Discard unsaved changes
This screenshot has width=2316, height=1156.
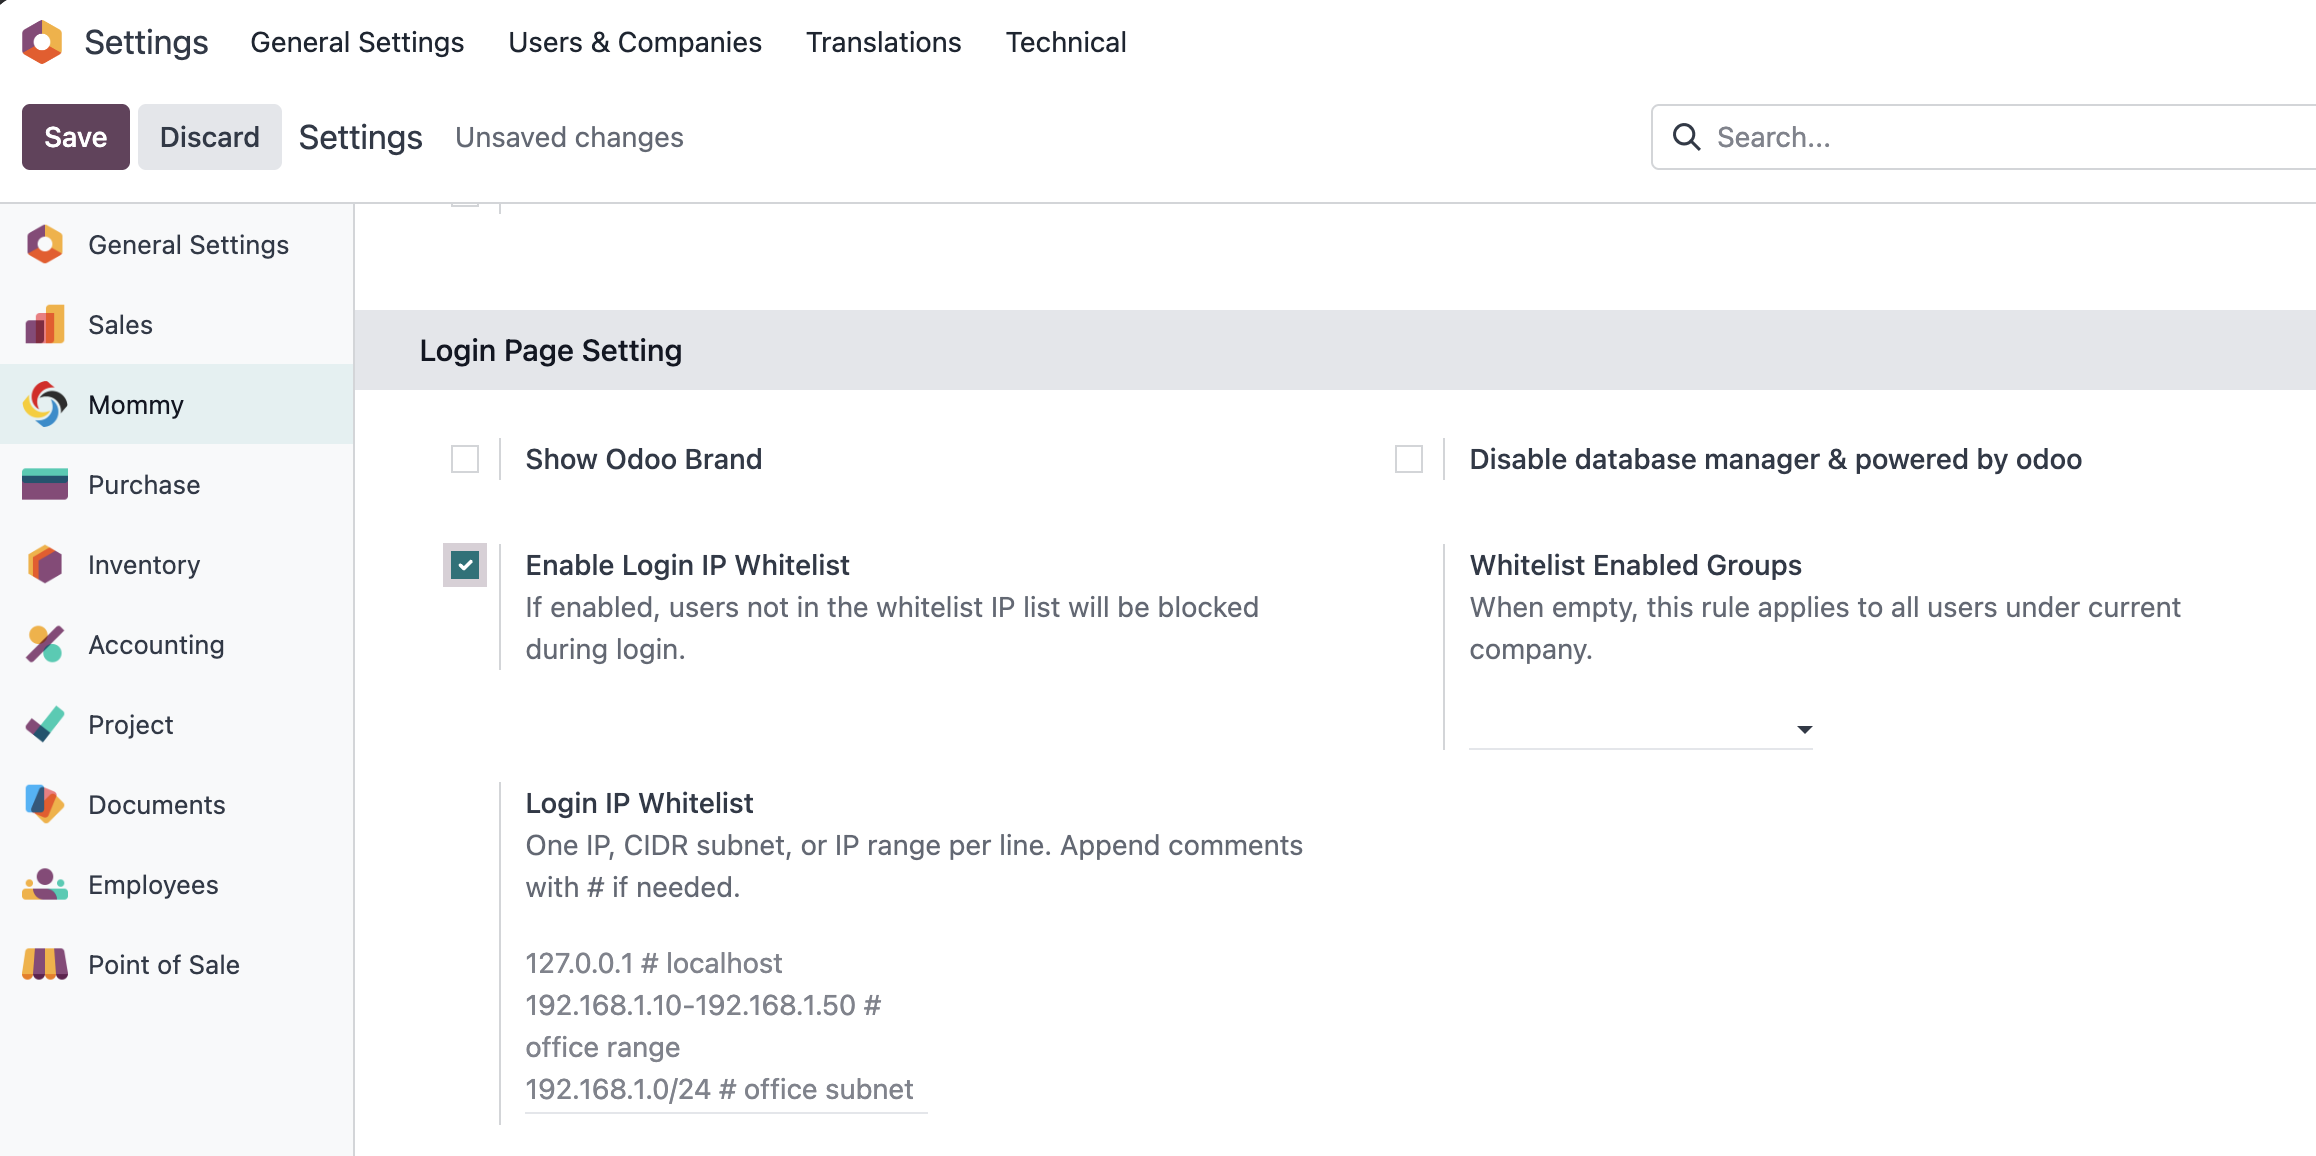coord(210,137)
